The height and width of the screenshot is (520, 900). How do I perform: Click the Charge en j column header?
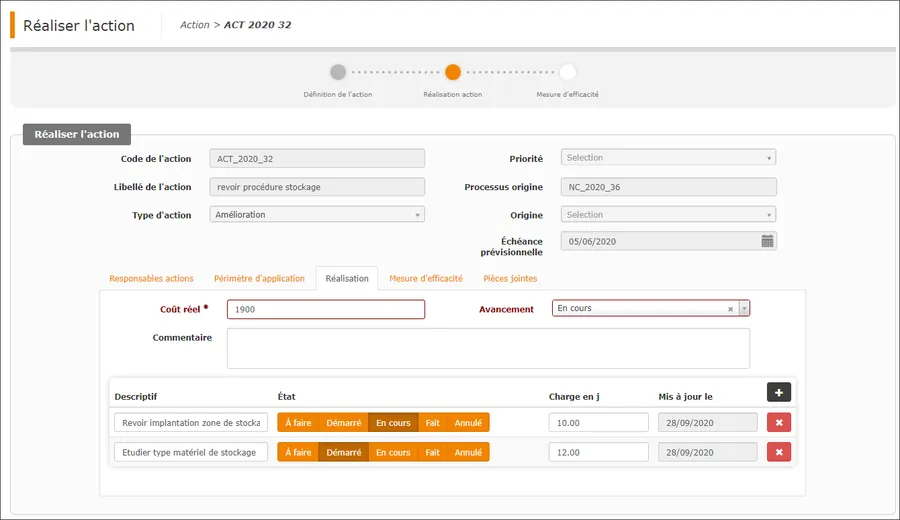[574, 397]
